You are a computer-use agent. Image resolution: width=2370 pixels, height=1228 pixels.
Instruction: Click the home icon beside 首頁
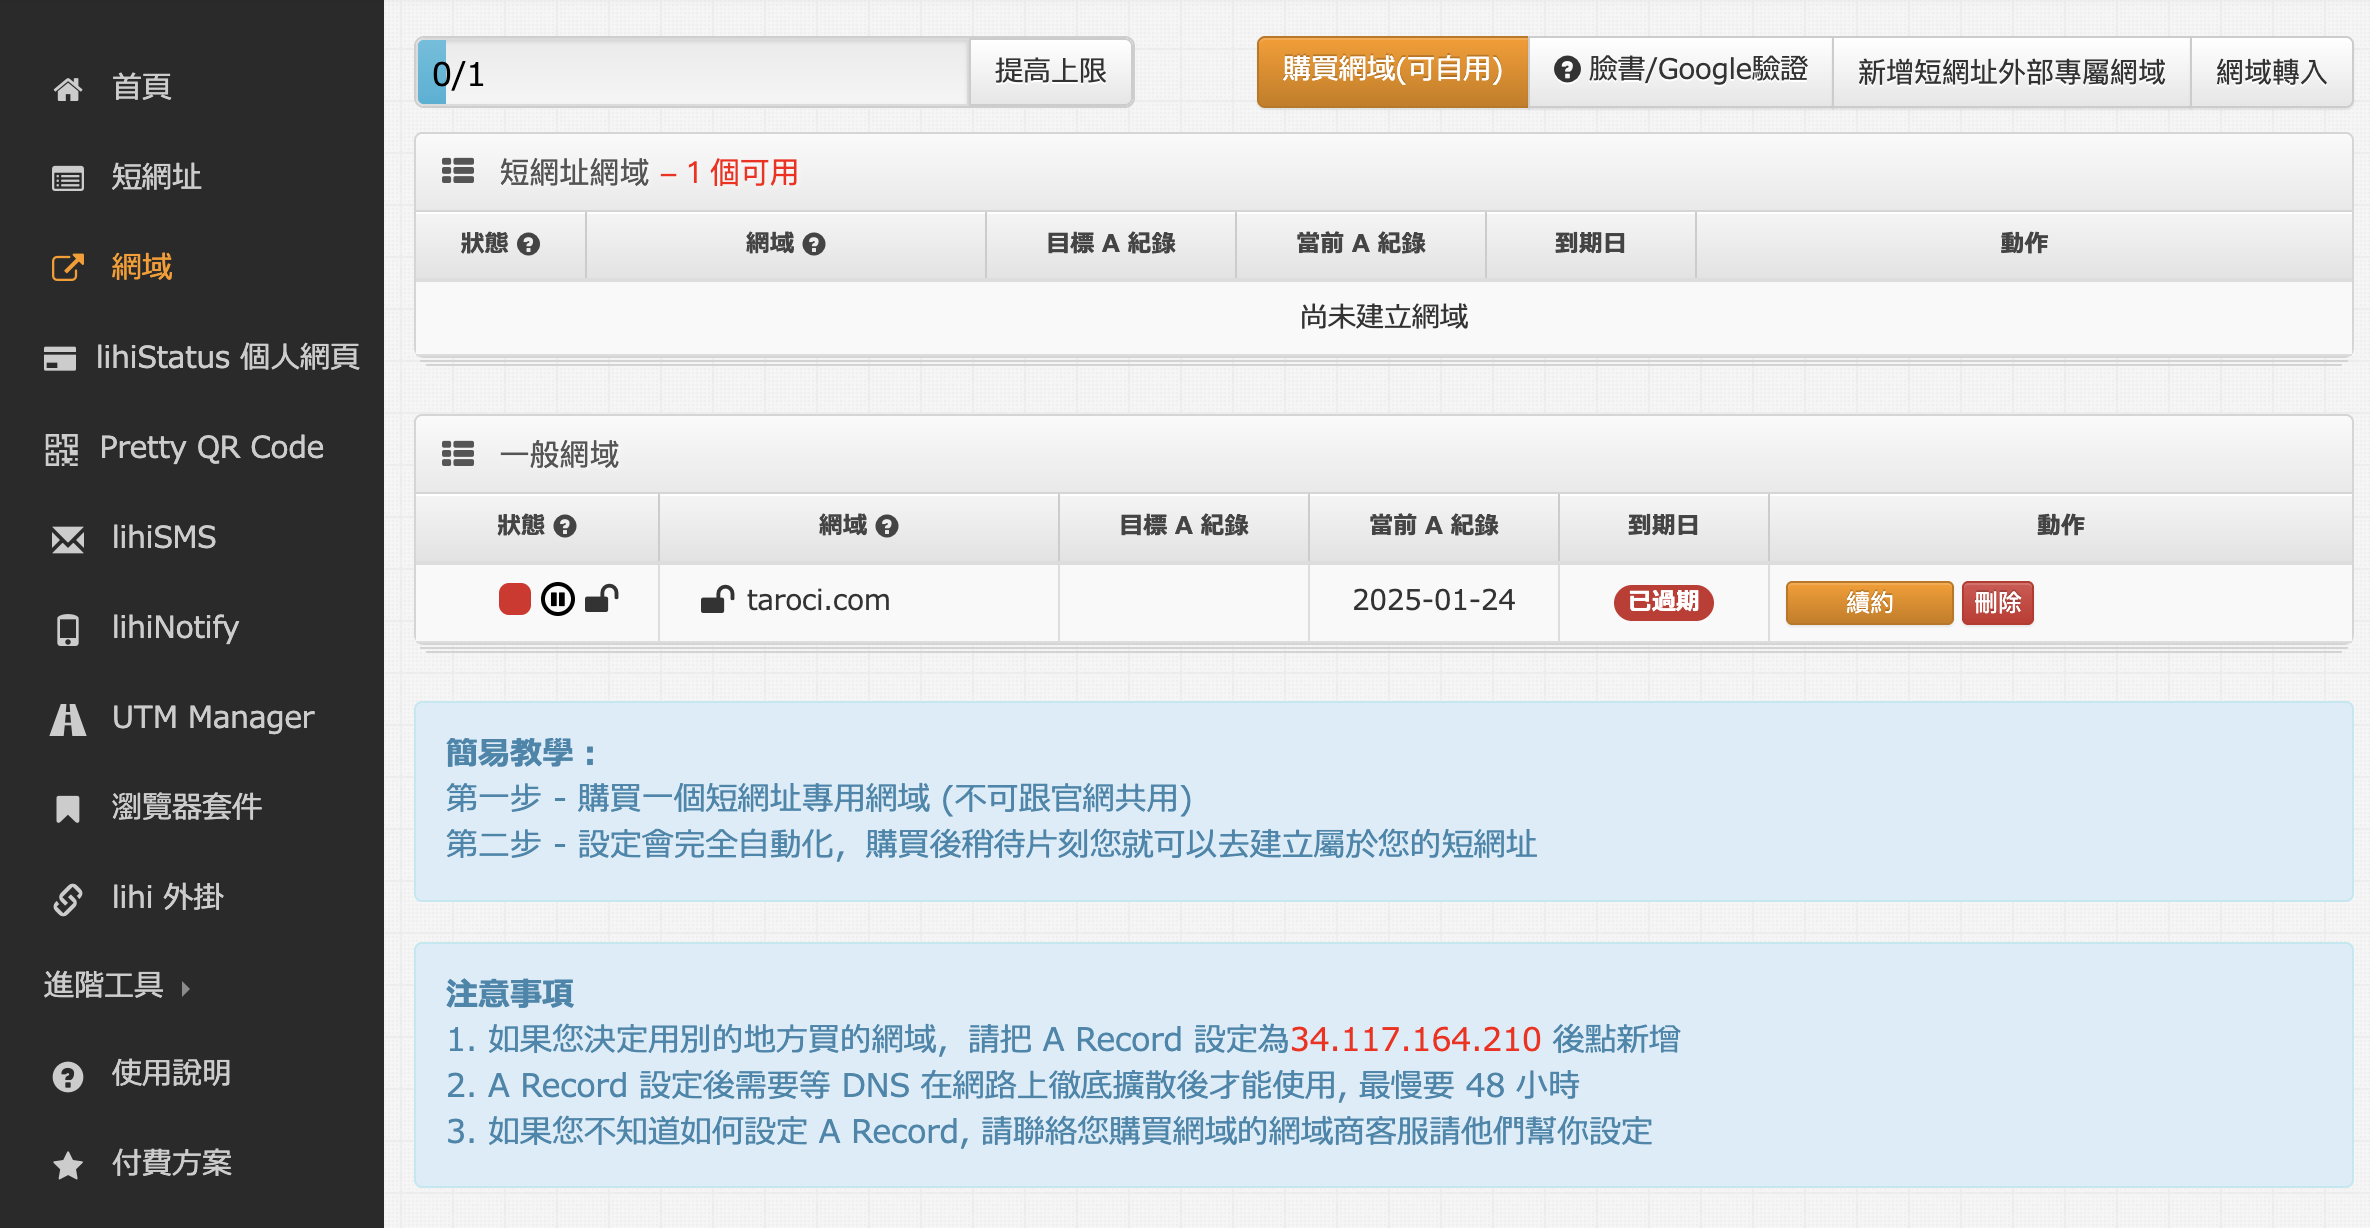coord(68,89)
